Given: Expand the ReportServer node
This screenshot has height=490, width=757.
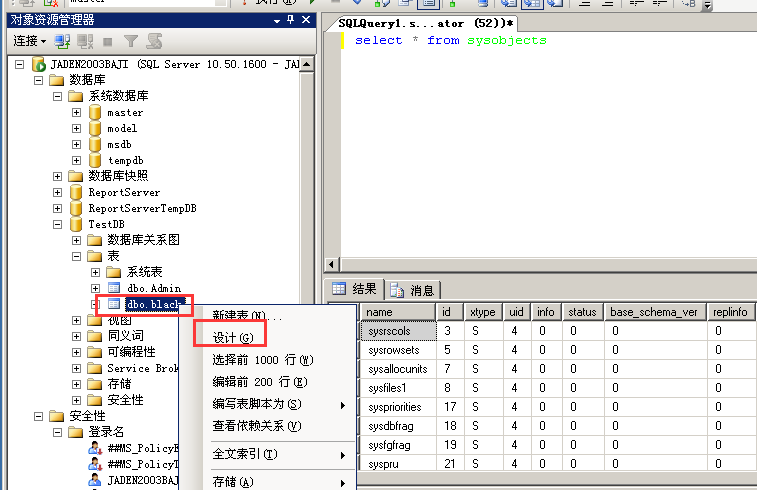Looking at the screenshot, I should pos(57,192).
